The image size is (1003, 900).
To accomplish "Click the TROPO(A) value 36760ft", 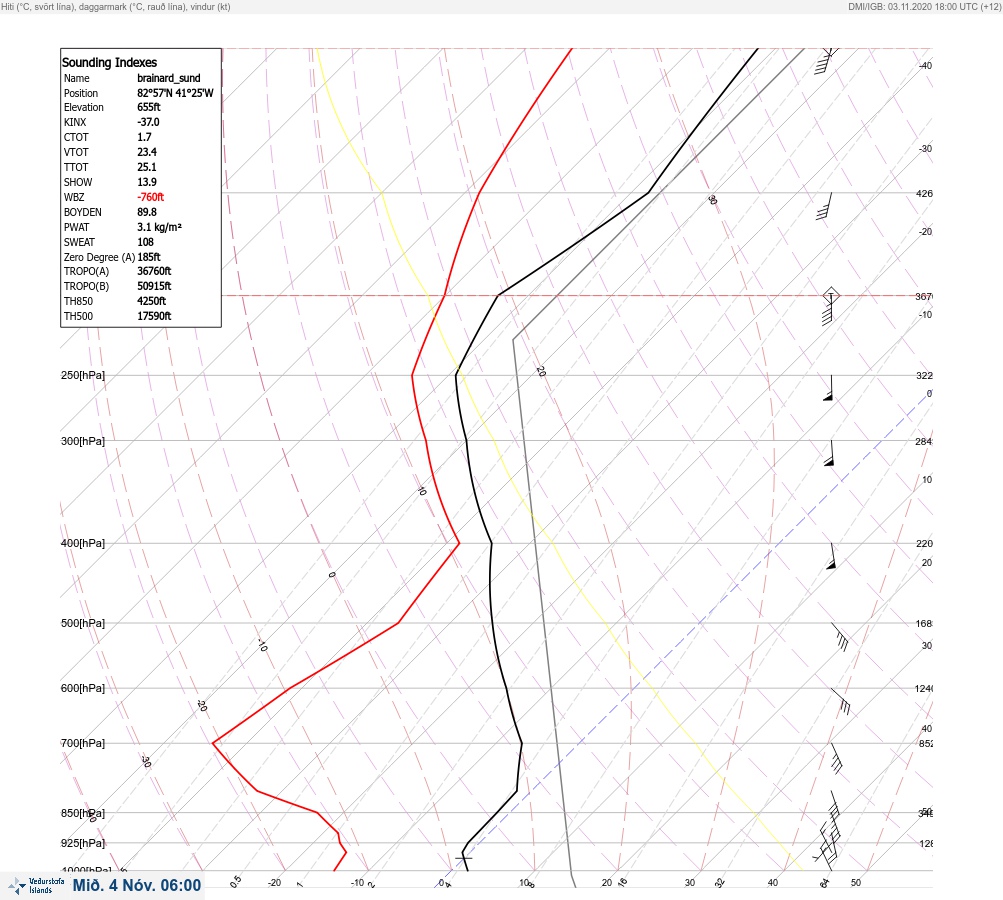I will click(154, 271).
